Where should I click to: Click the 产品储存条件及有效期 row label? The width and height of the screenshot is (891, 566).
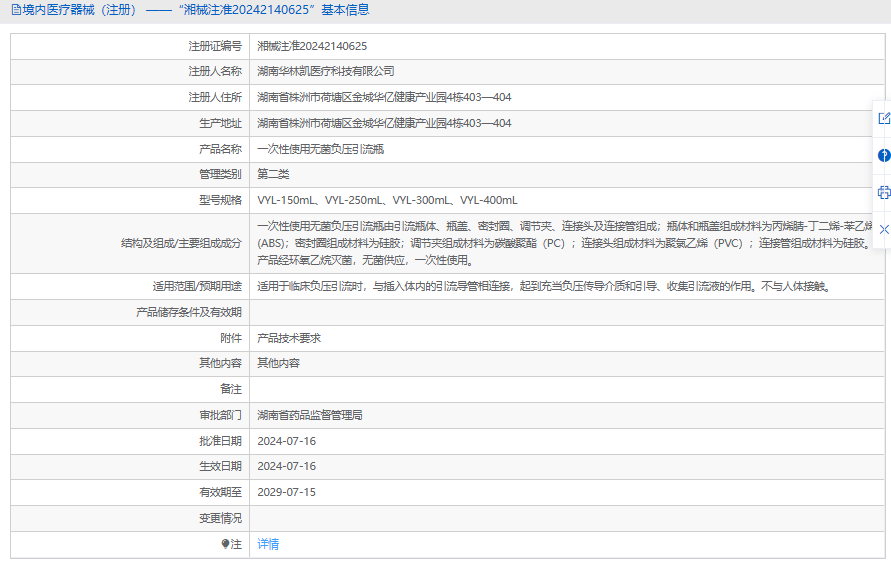(x=189, y=312)
